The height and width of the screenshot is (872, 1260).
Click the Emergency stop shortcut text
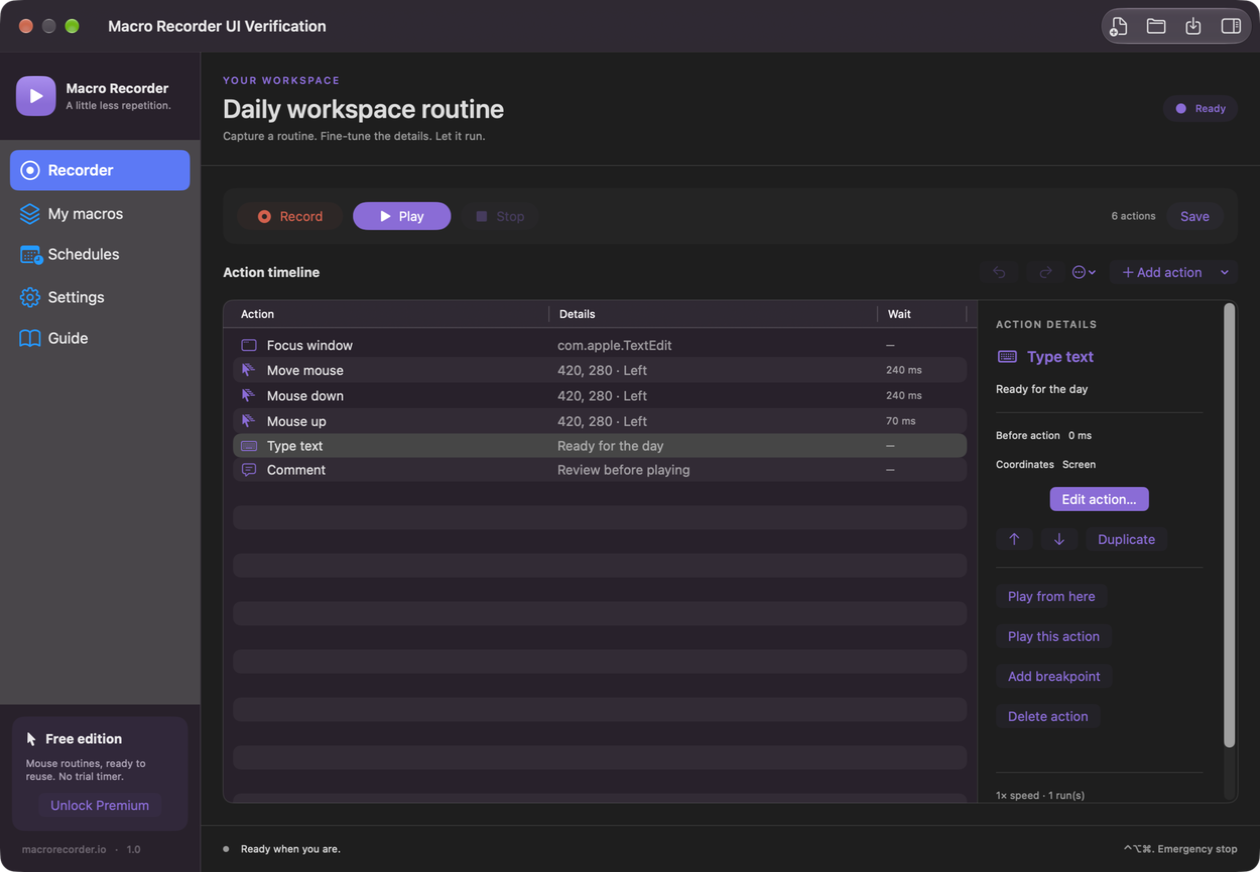(x=1180, y=849)
